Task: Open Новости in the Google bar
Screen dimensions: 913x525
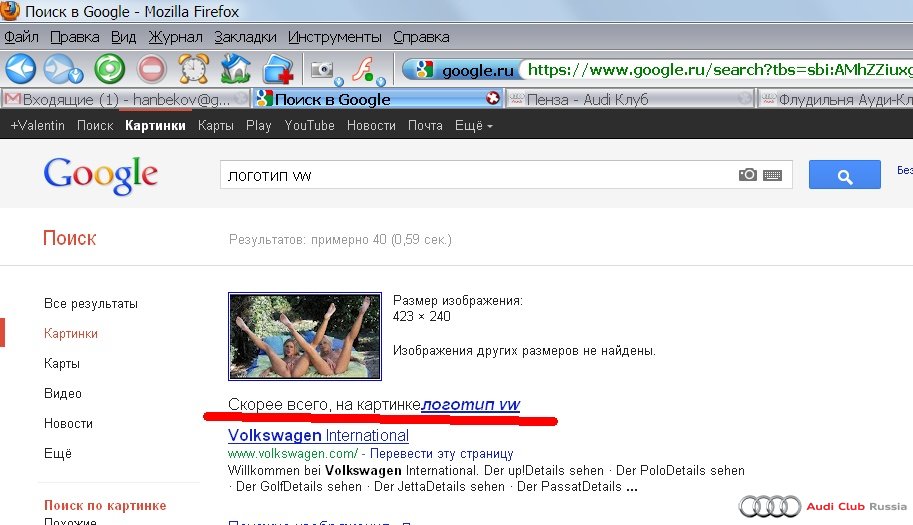Action: tap(371, 125)
